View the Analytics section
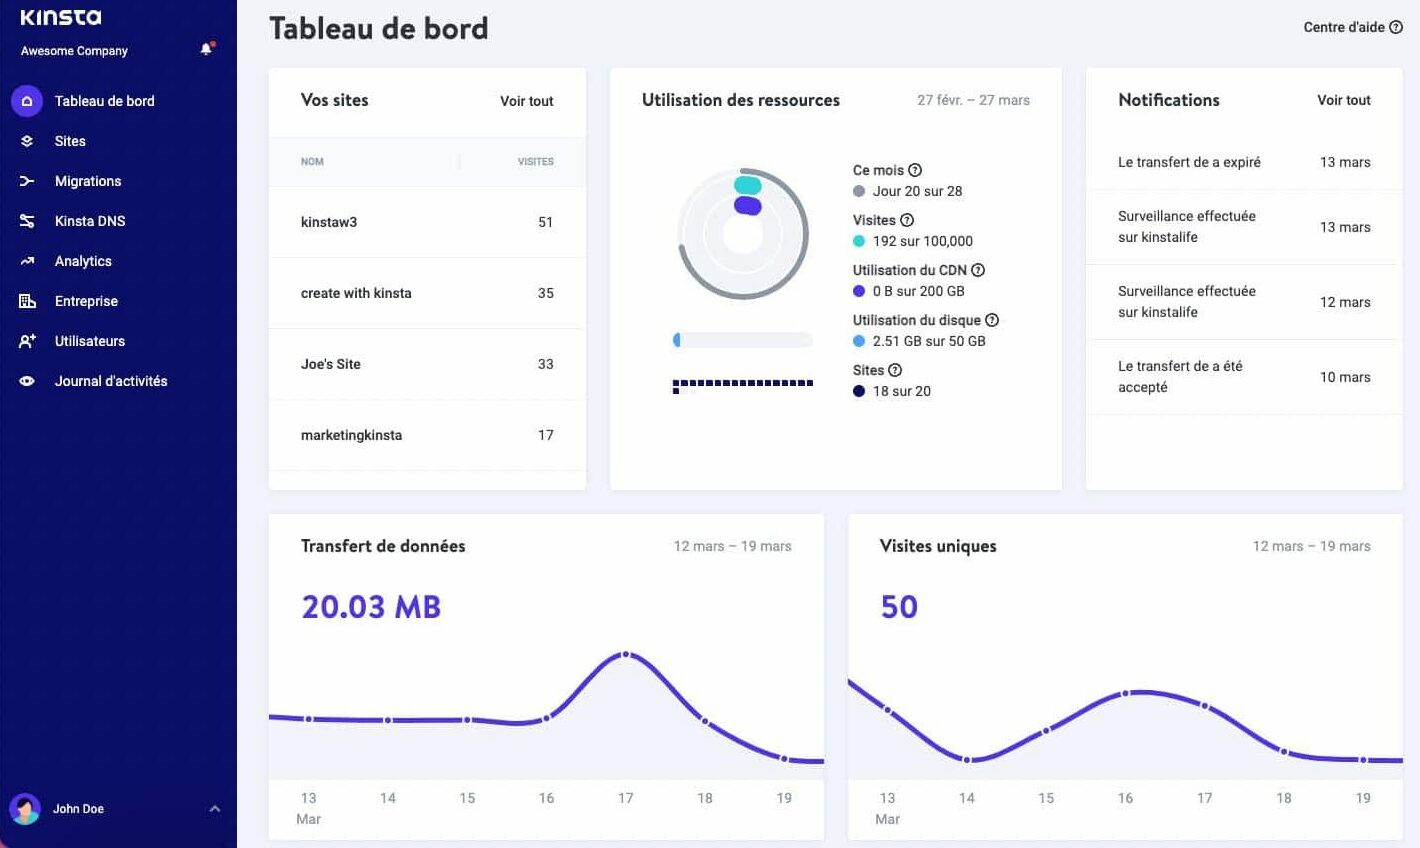 pos(83,261)
